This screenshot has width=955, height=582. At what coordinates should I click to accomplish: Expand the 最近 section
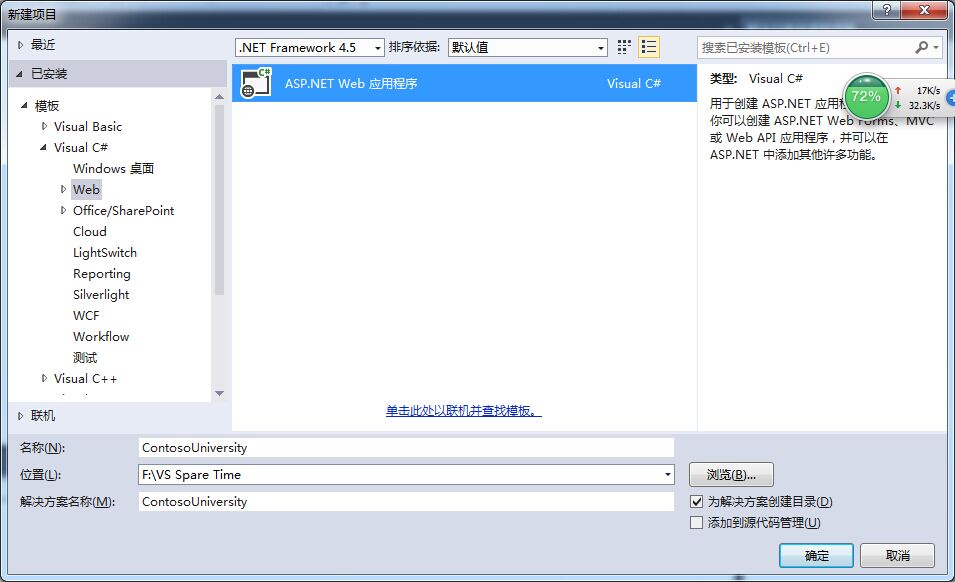pyautogui.click(x=21, y=45)
